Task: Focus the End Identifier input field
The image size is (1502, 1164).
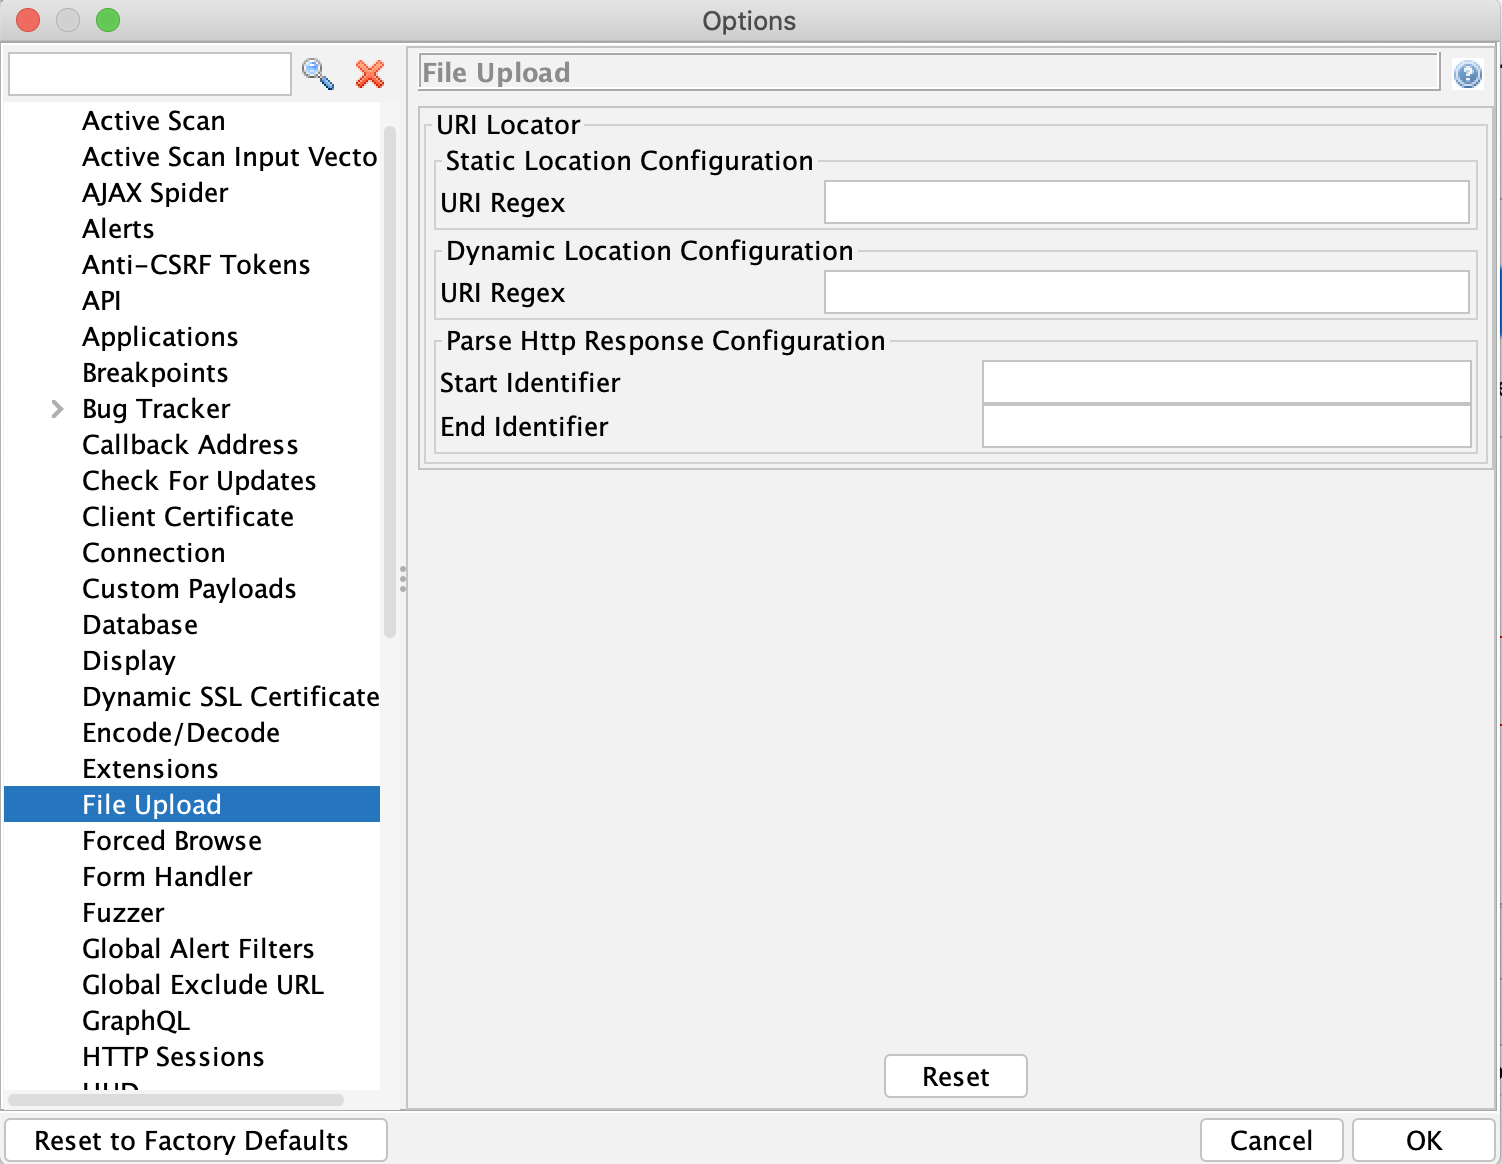Action: click(x=1226, y=427)
